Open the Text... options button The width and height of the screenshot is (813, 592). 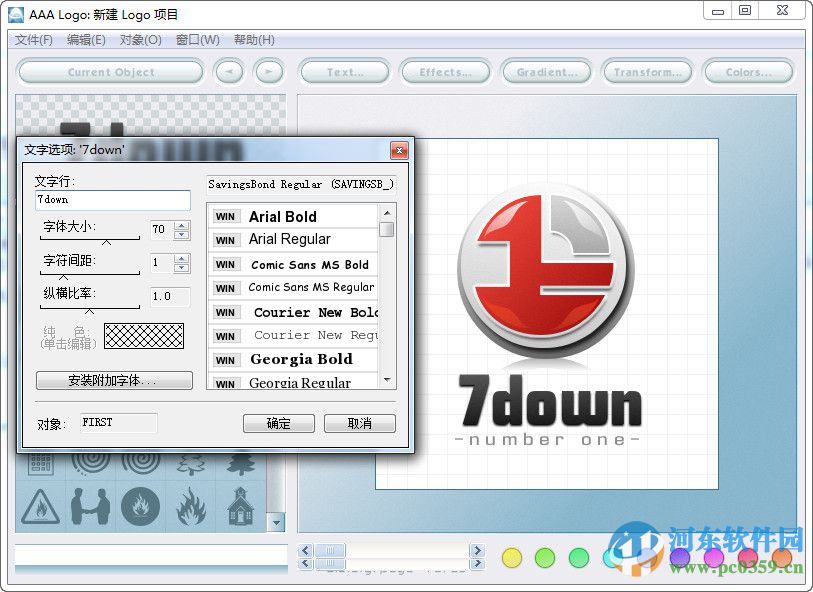345,72
